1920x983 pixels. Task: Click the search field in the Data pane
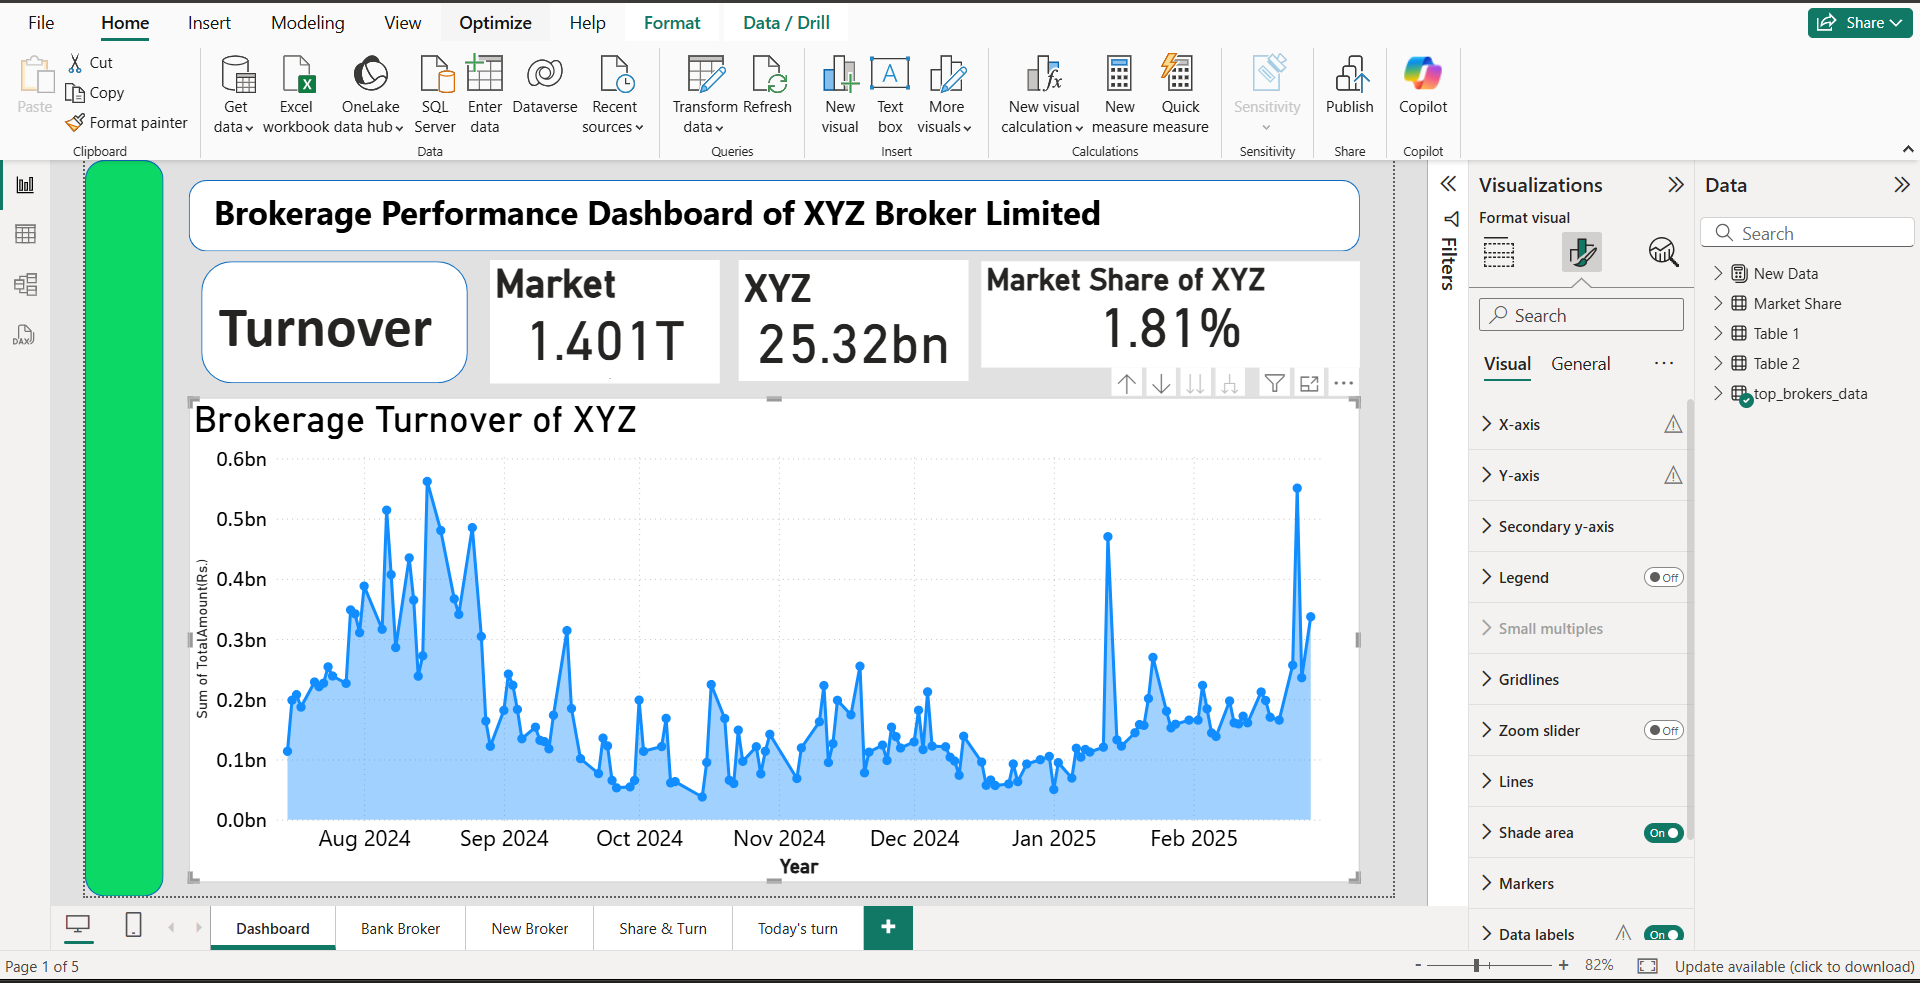click(1808, 232)
